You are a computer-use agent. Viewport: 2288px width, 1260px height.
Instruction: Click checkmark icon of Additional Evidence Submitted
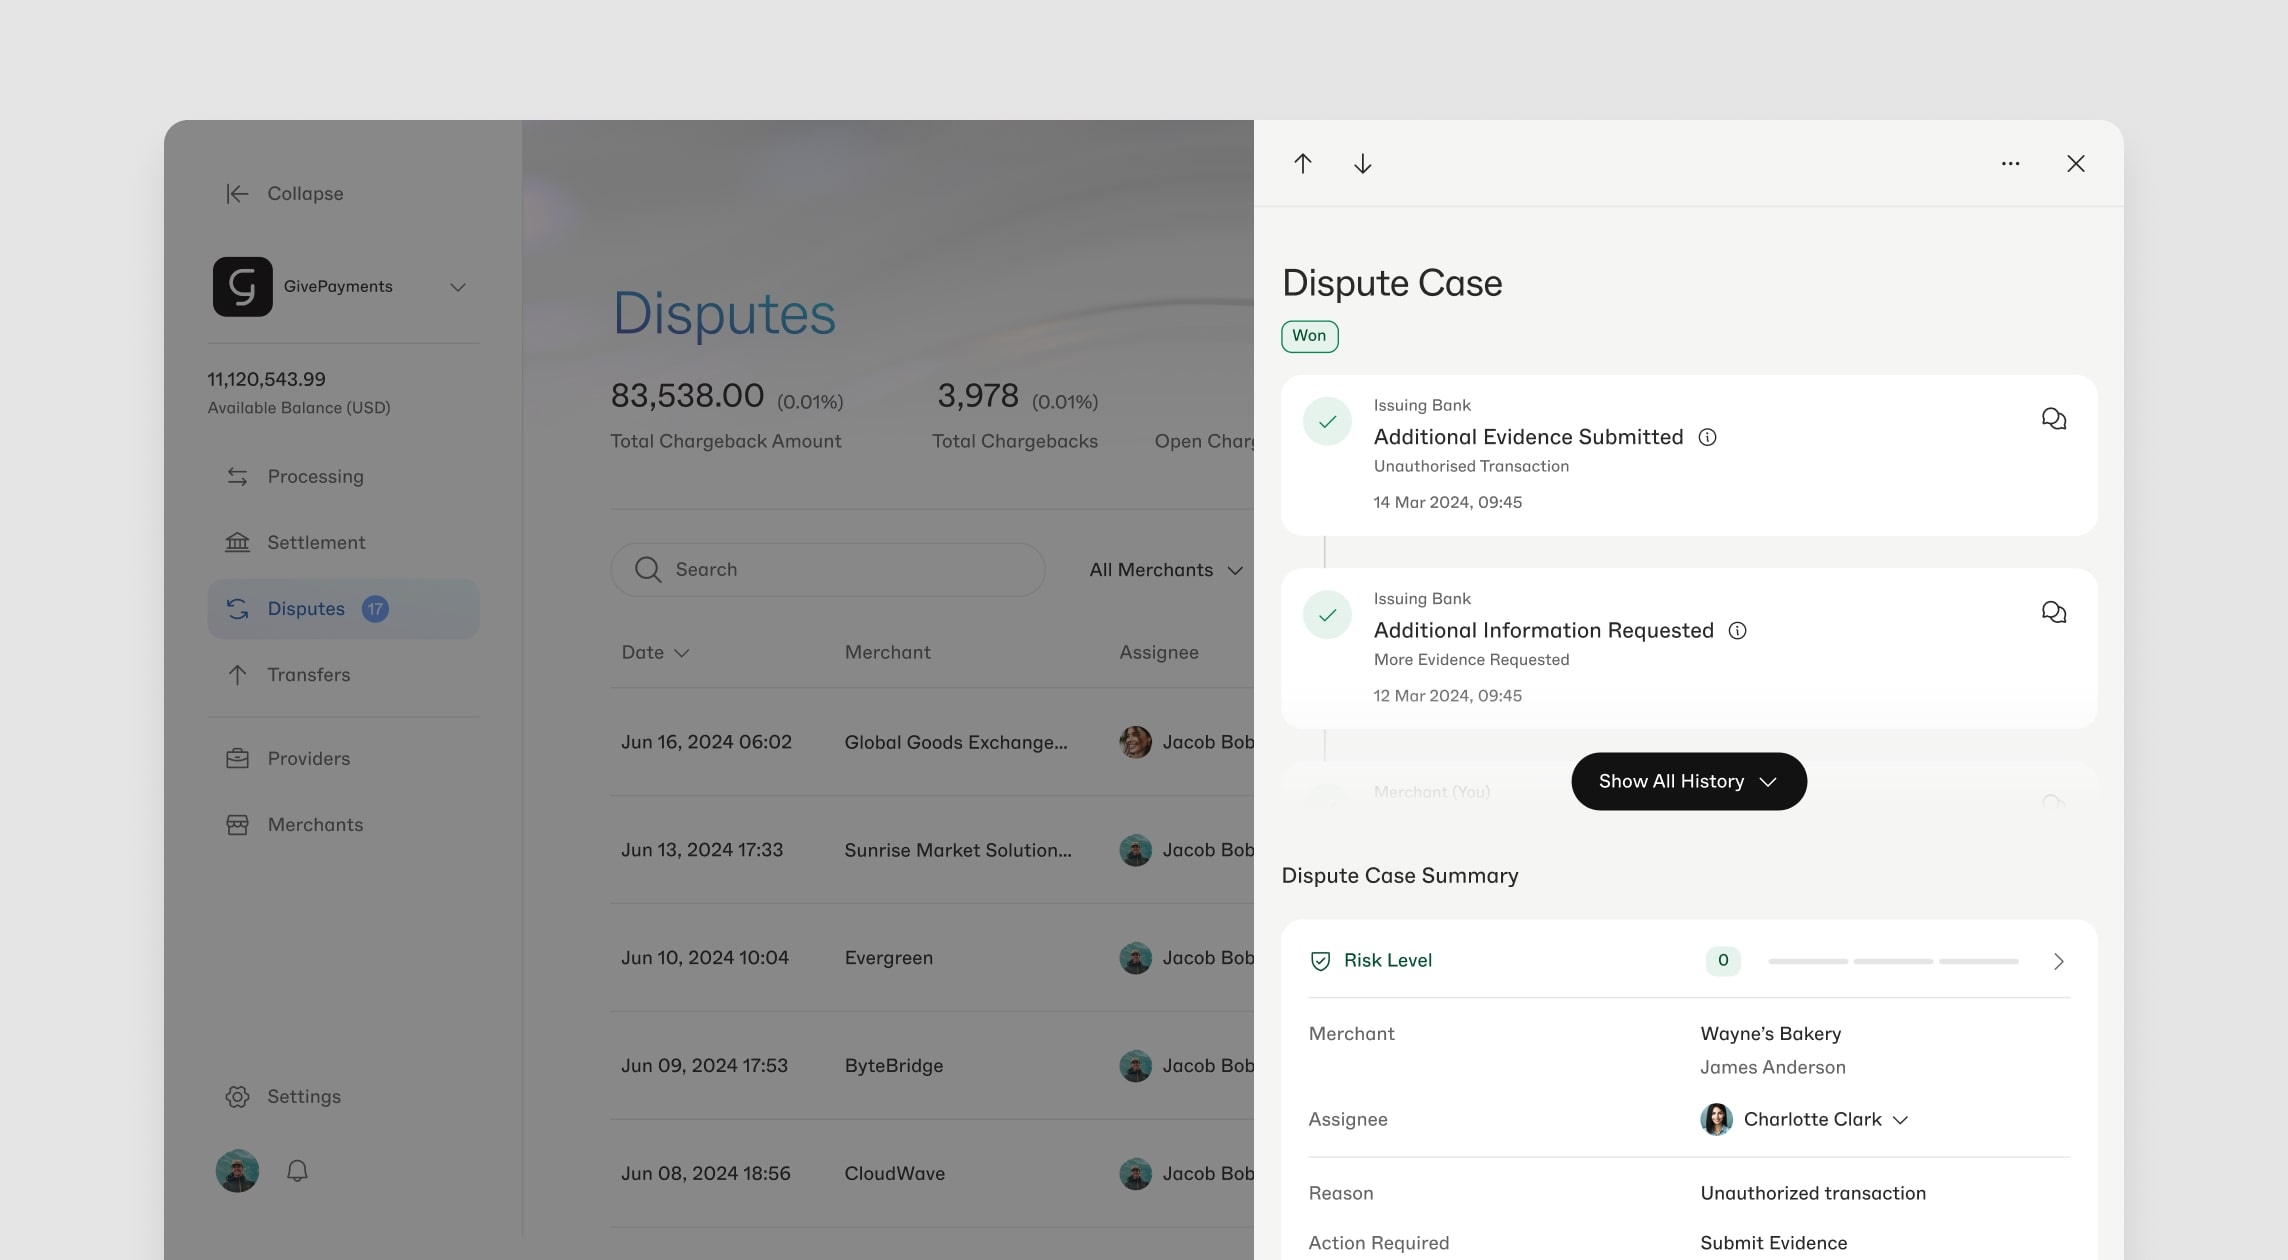pos(1327,422)
